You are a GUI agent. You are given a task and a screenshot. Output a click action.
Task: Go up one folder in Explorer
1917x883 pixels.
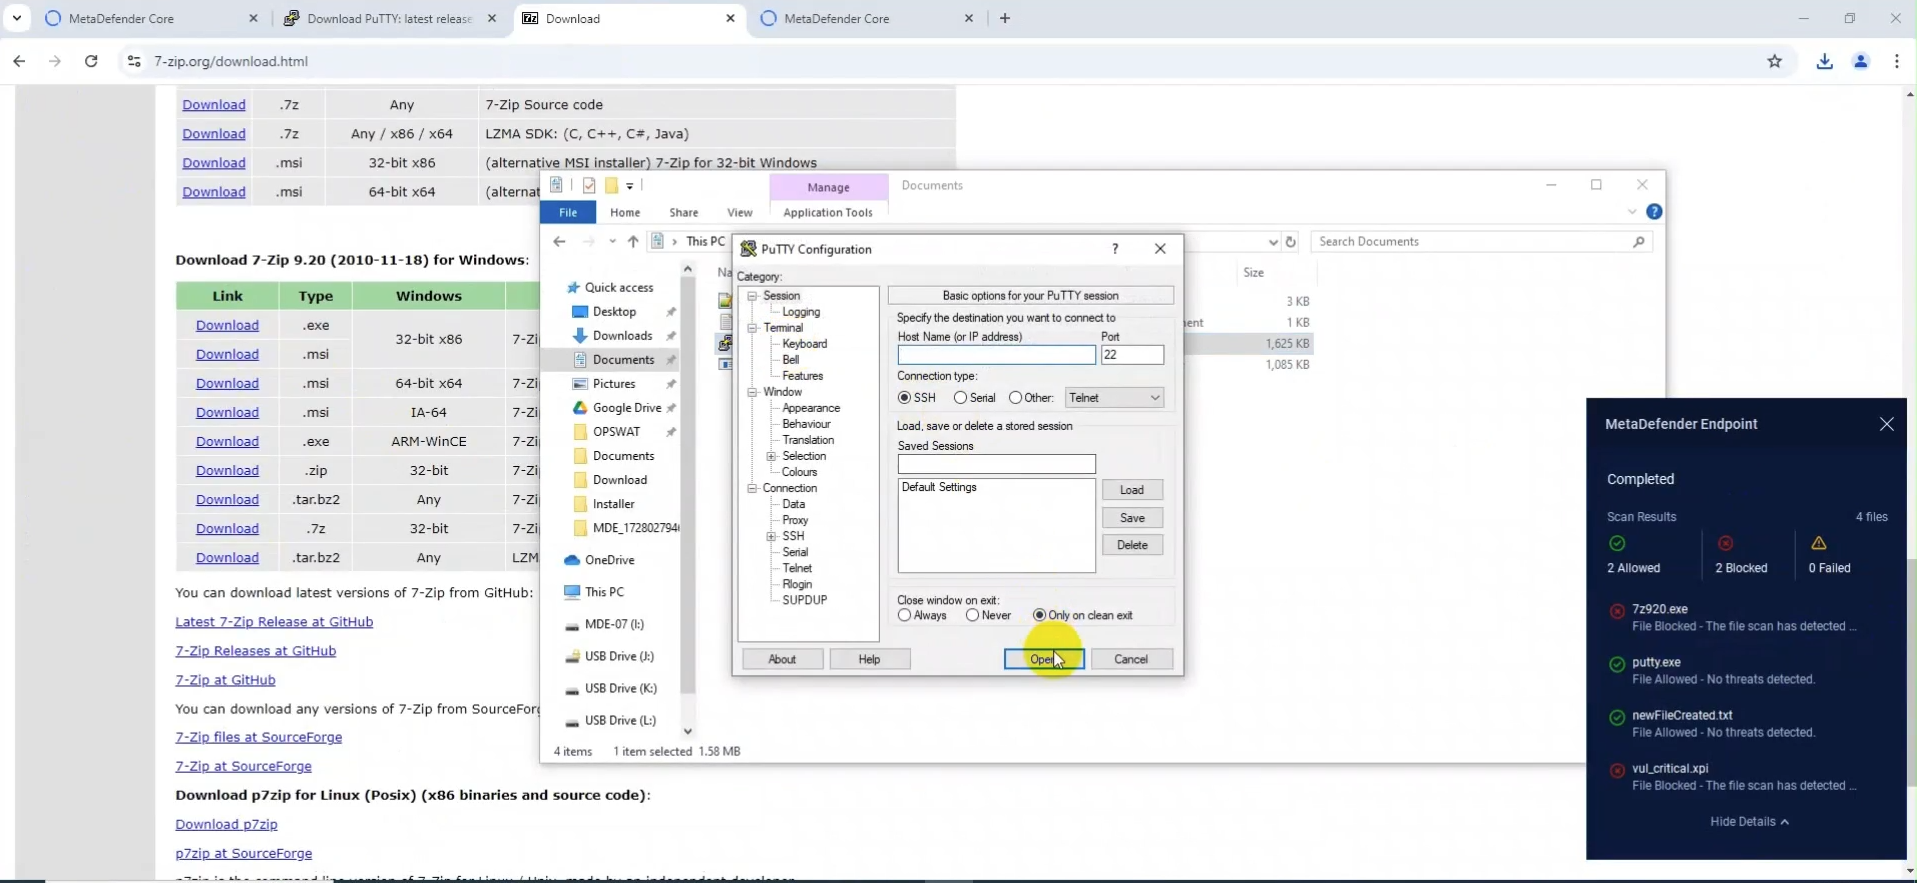[633, 242]
